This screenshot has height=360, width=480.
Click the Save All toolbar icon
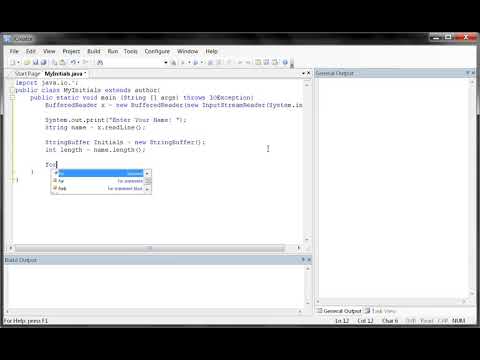pyautogui.click(x=43, y=62)
